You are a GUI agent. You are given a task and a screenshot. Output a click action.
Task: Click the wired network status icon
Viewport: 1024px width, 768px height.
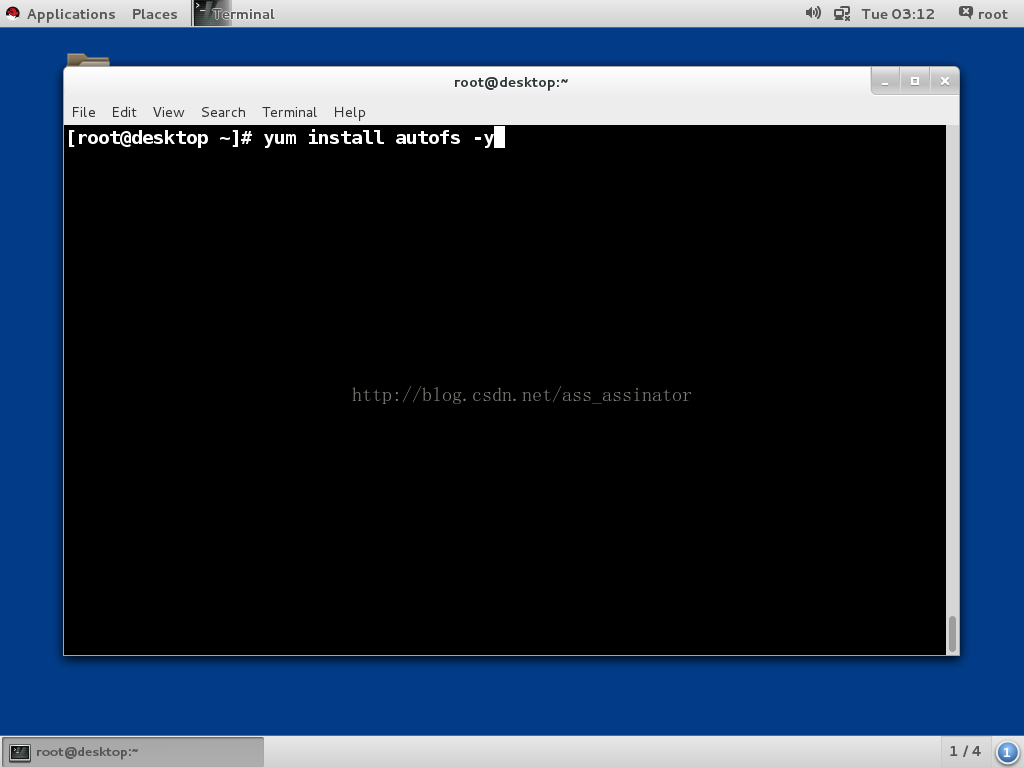(842, 14)
